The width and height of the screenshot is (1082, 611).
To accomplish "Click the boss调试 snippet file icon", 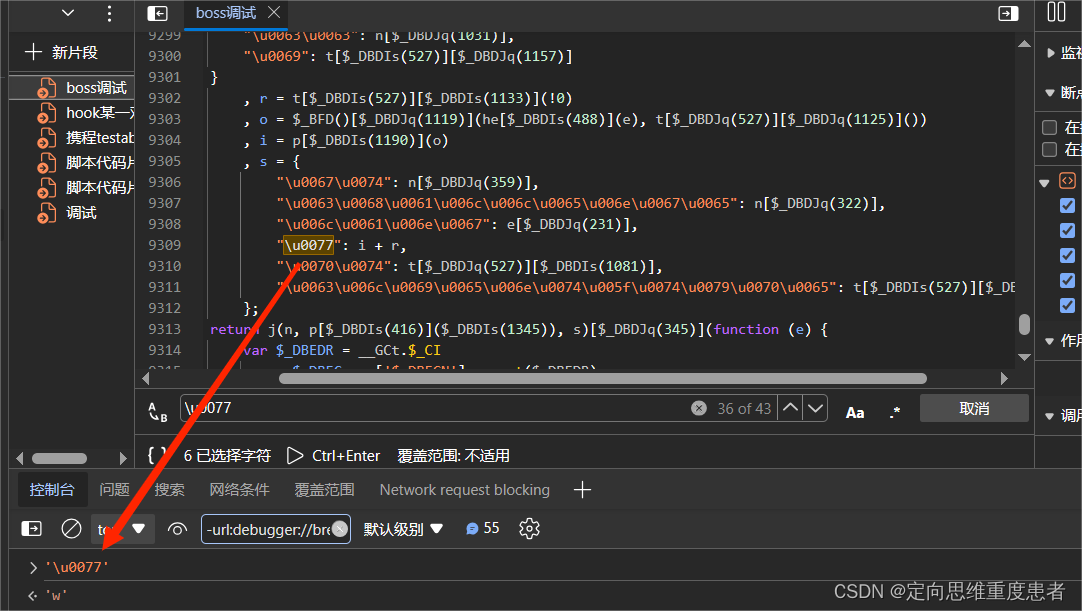I will point(46,88).
